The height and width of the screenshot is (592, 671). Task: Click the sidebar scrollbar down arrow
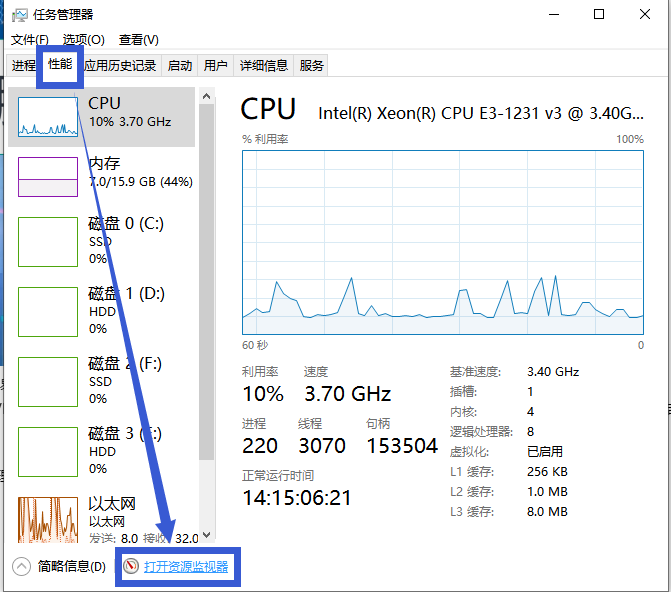[x=207, y=535]
